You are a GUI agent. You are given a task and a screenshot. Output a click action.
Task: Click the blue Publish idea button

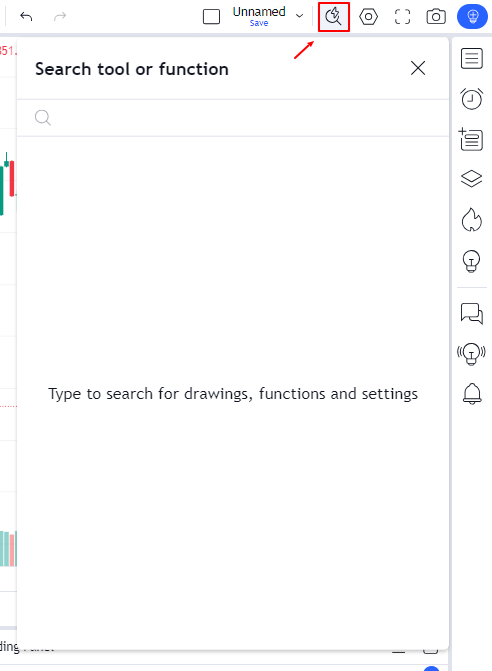(472, 17)
